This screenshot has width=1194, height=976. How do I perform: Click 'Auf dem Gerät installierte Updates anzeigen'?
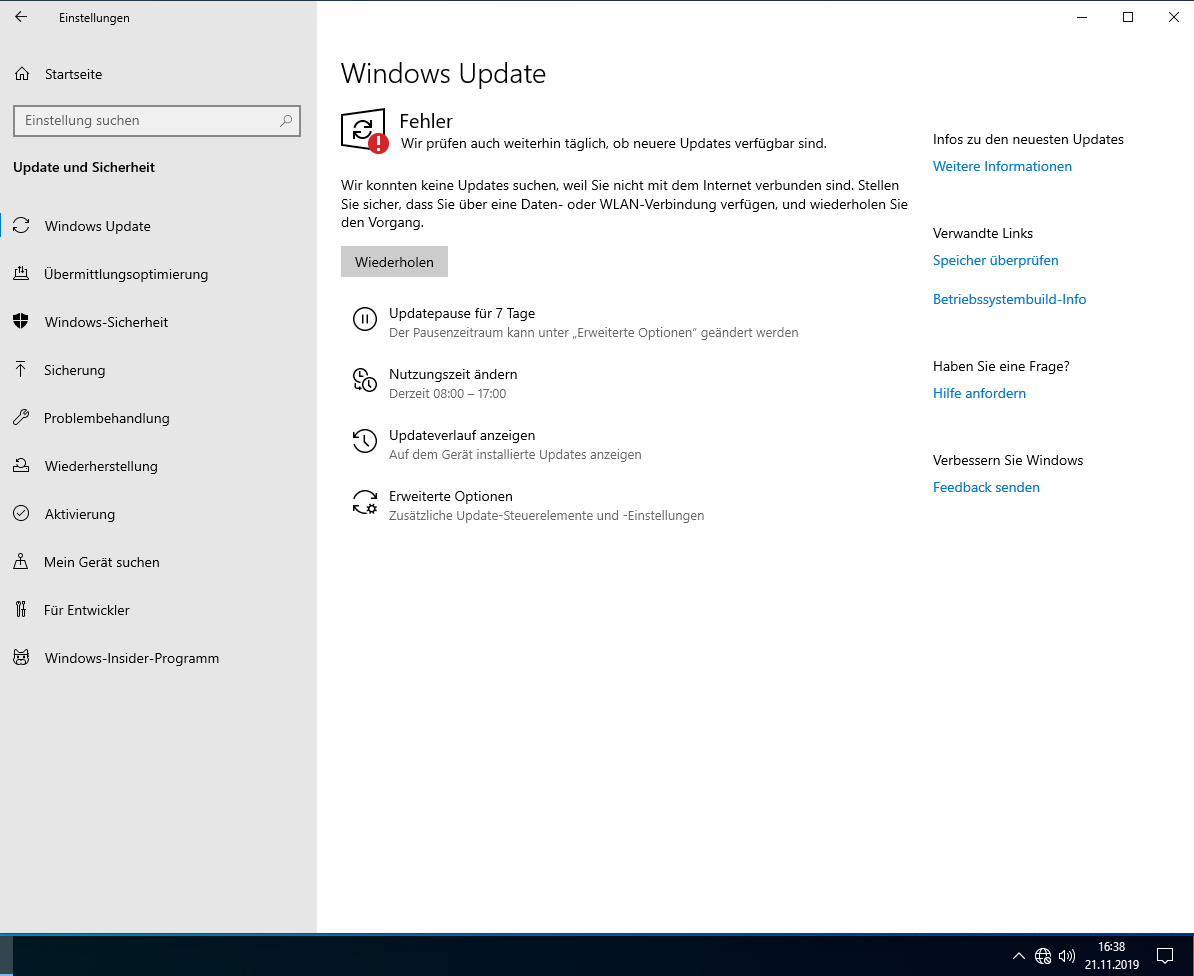[x=515, y=455]
